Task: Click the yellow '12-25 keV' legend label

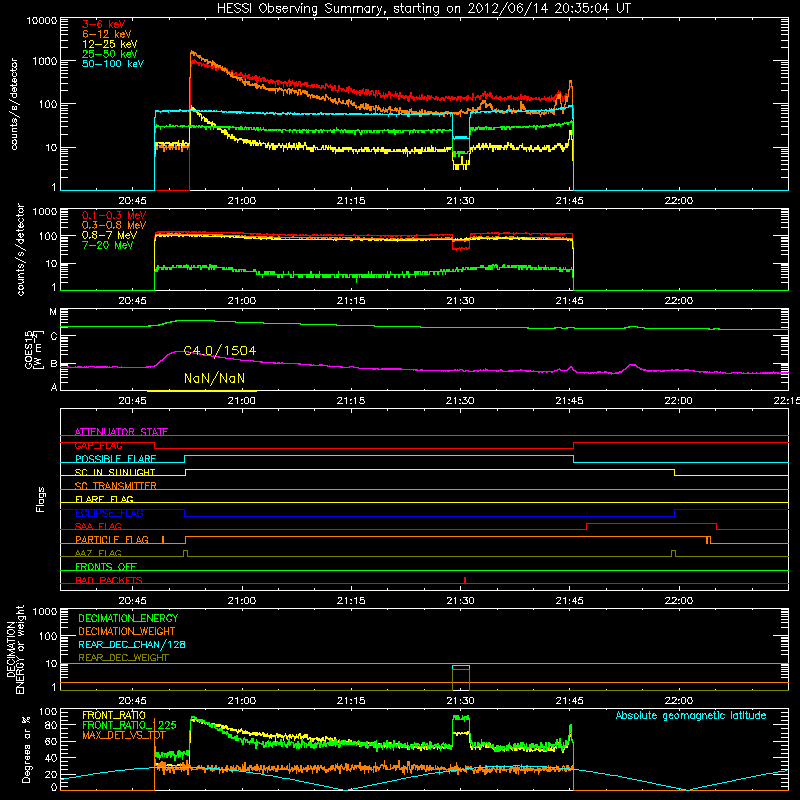Action: pyautogui.click(x=110, y=44)
